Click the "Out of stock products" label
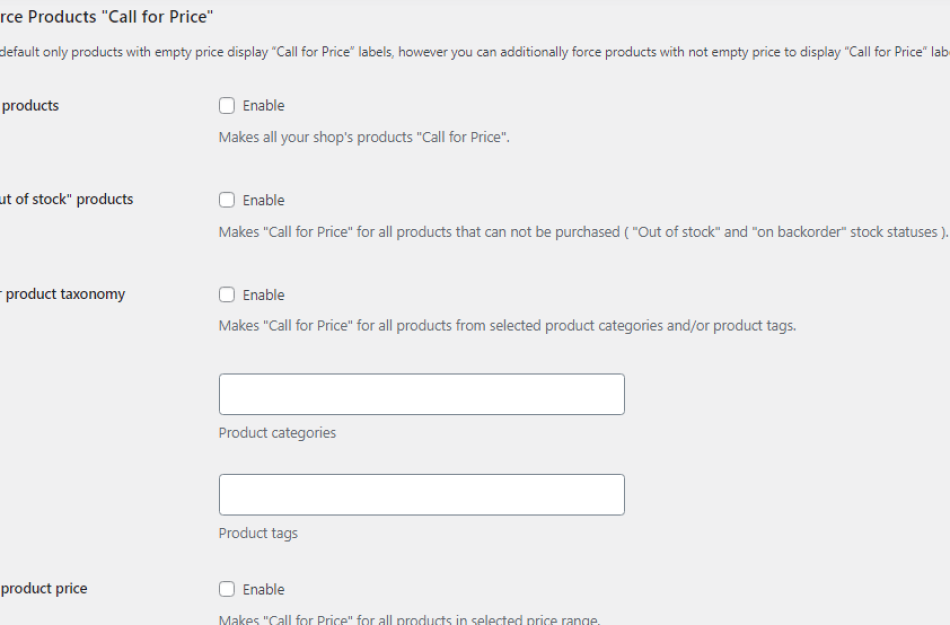Screen dimensions: 950x625 (x=66, y=199)
